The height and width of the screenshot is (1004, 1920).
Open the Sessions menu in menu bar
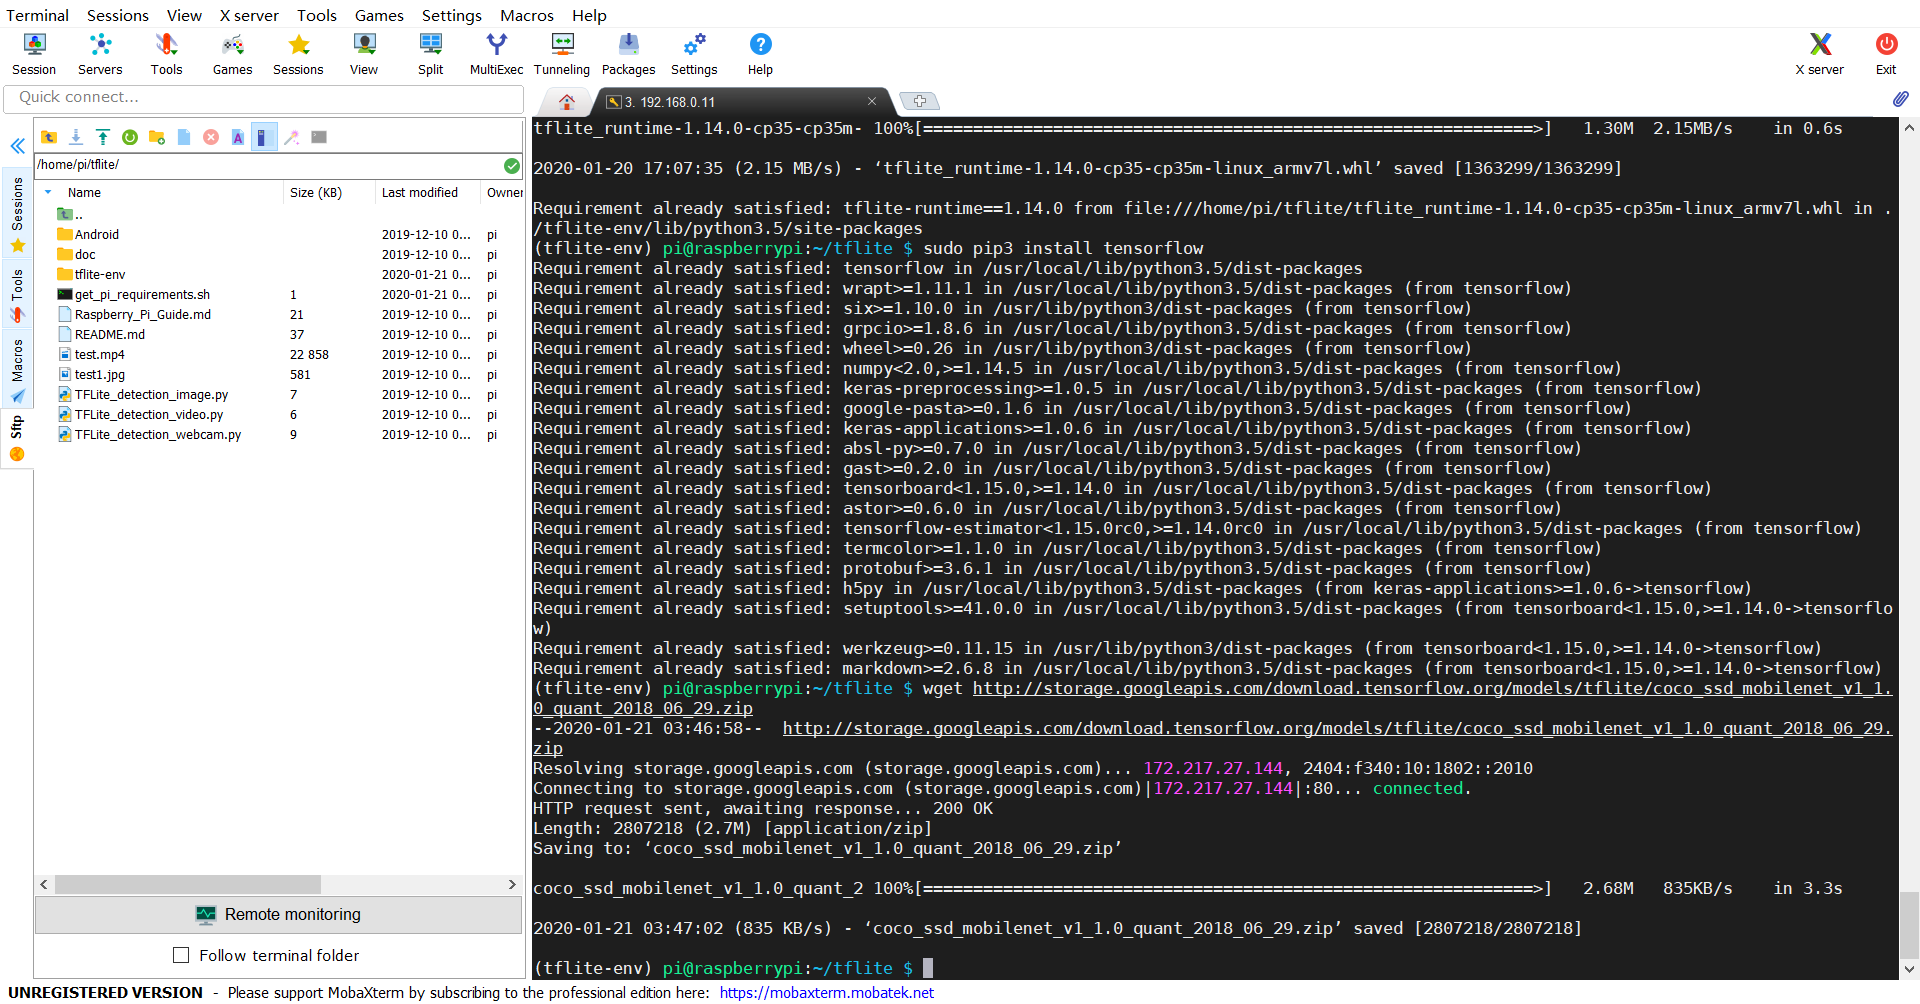(118, 15)
